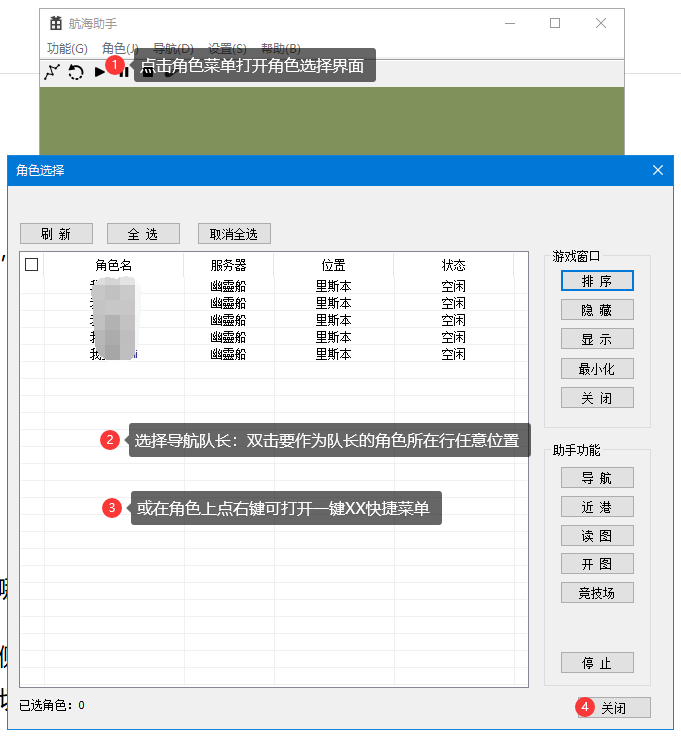Click the 竞技场 button
This screenshot has width=681, height=737.
click(x=597, y=593)
